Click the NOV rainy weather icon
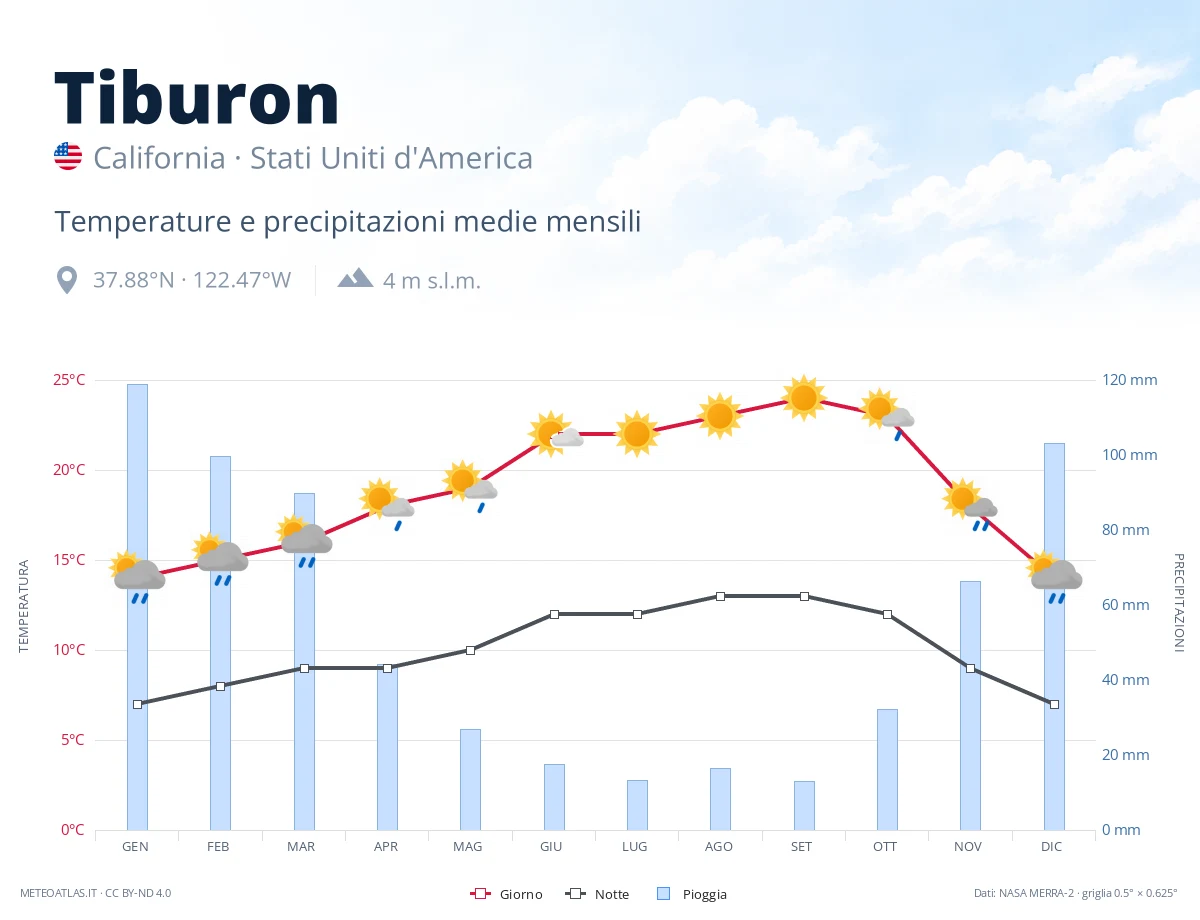The width and height of the screenshot is (1200, 920). (970, 505)
